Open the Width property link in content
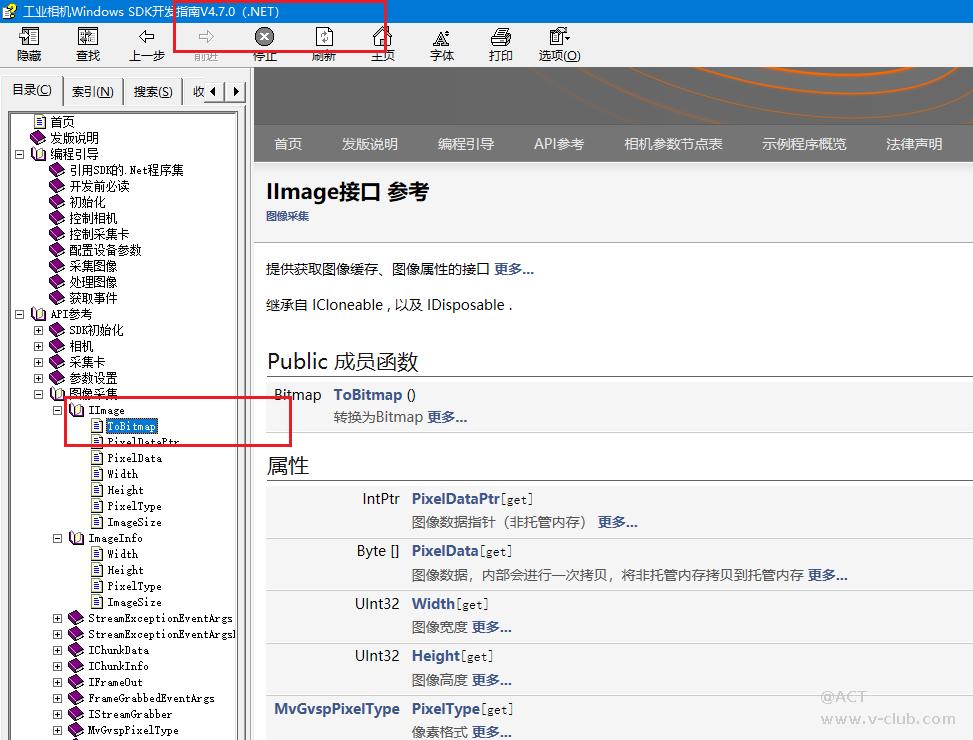The image size is (973, 740). 433,604
